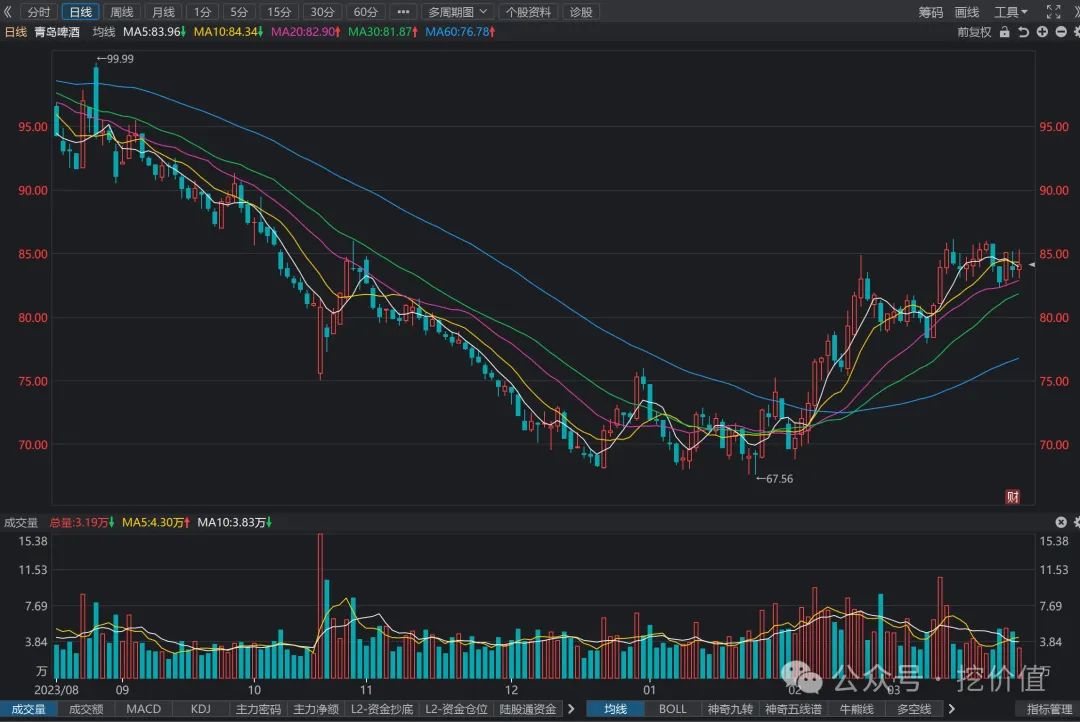
Task: Toggle the 分时 intraday view
Action: point(38,12)
